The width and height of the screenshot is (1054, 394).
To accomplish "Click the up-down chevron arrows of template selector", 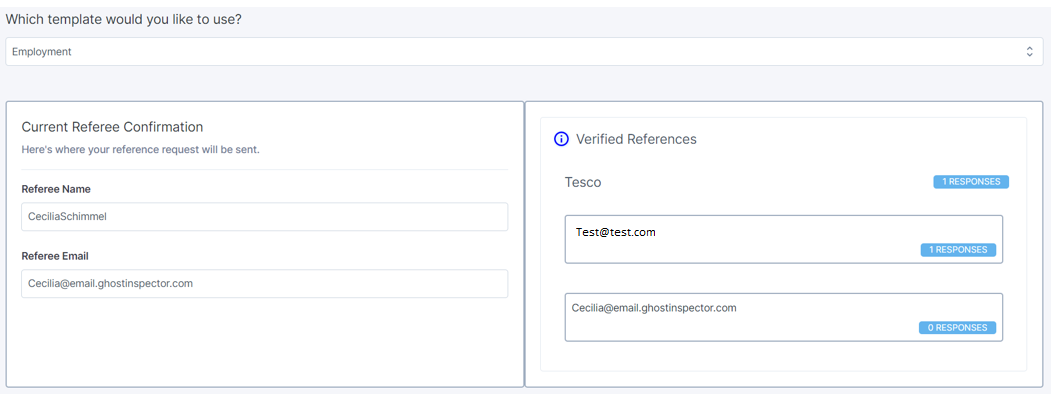I will click(x=1029, y=52).
